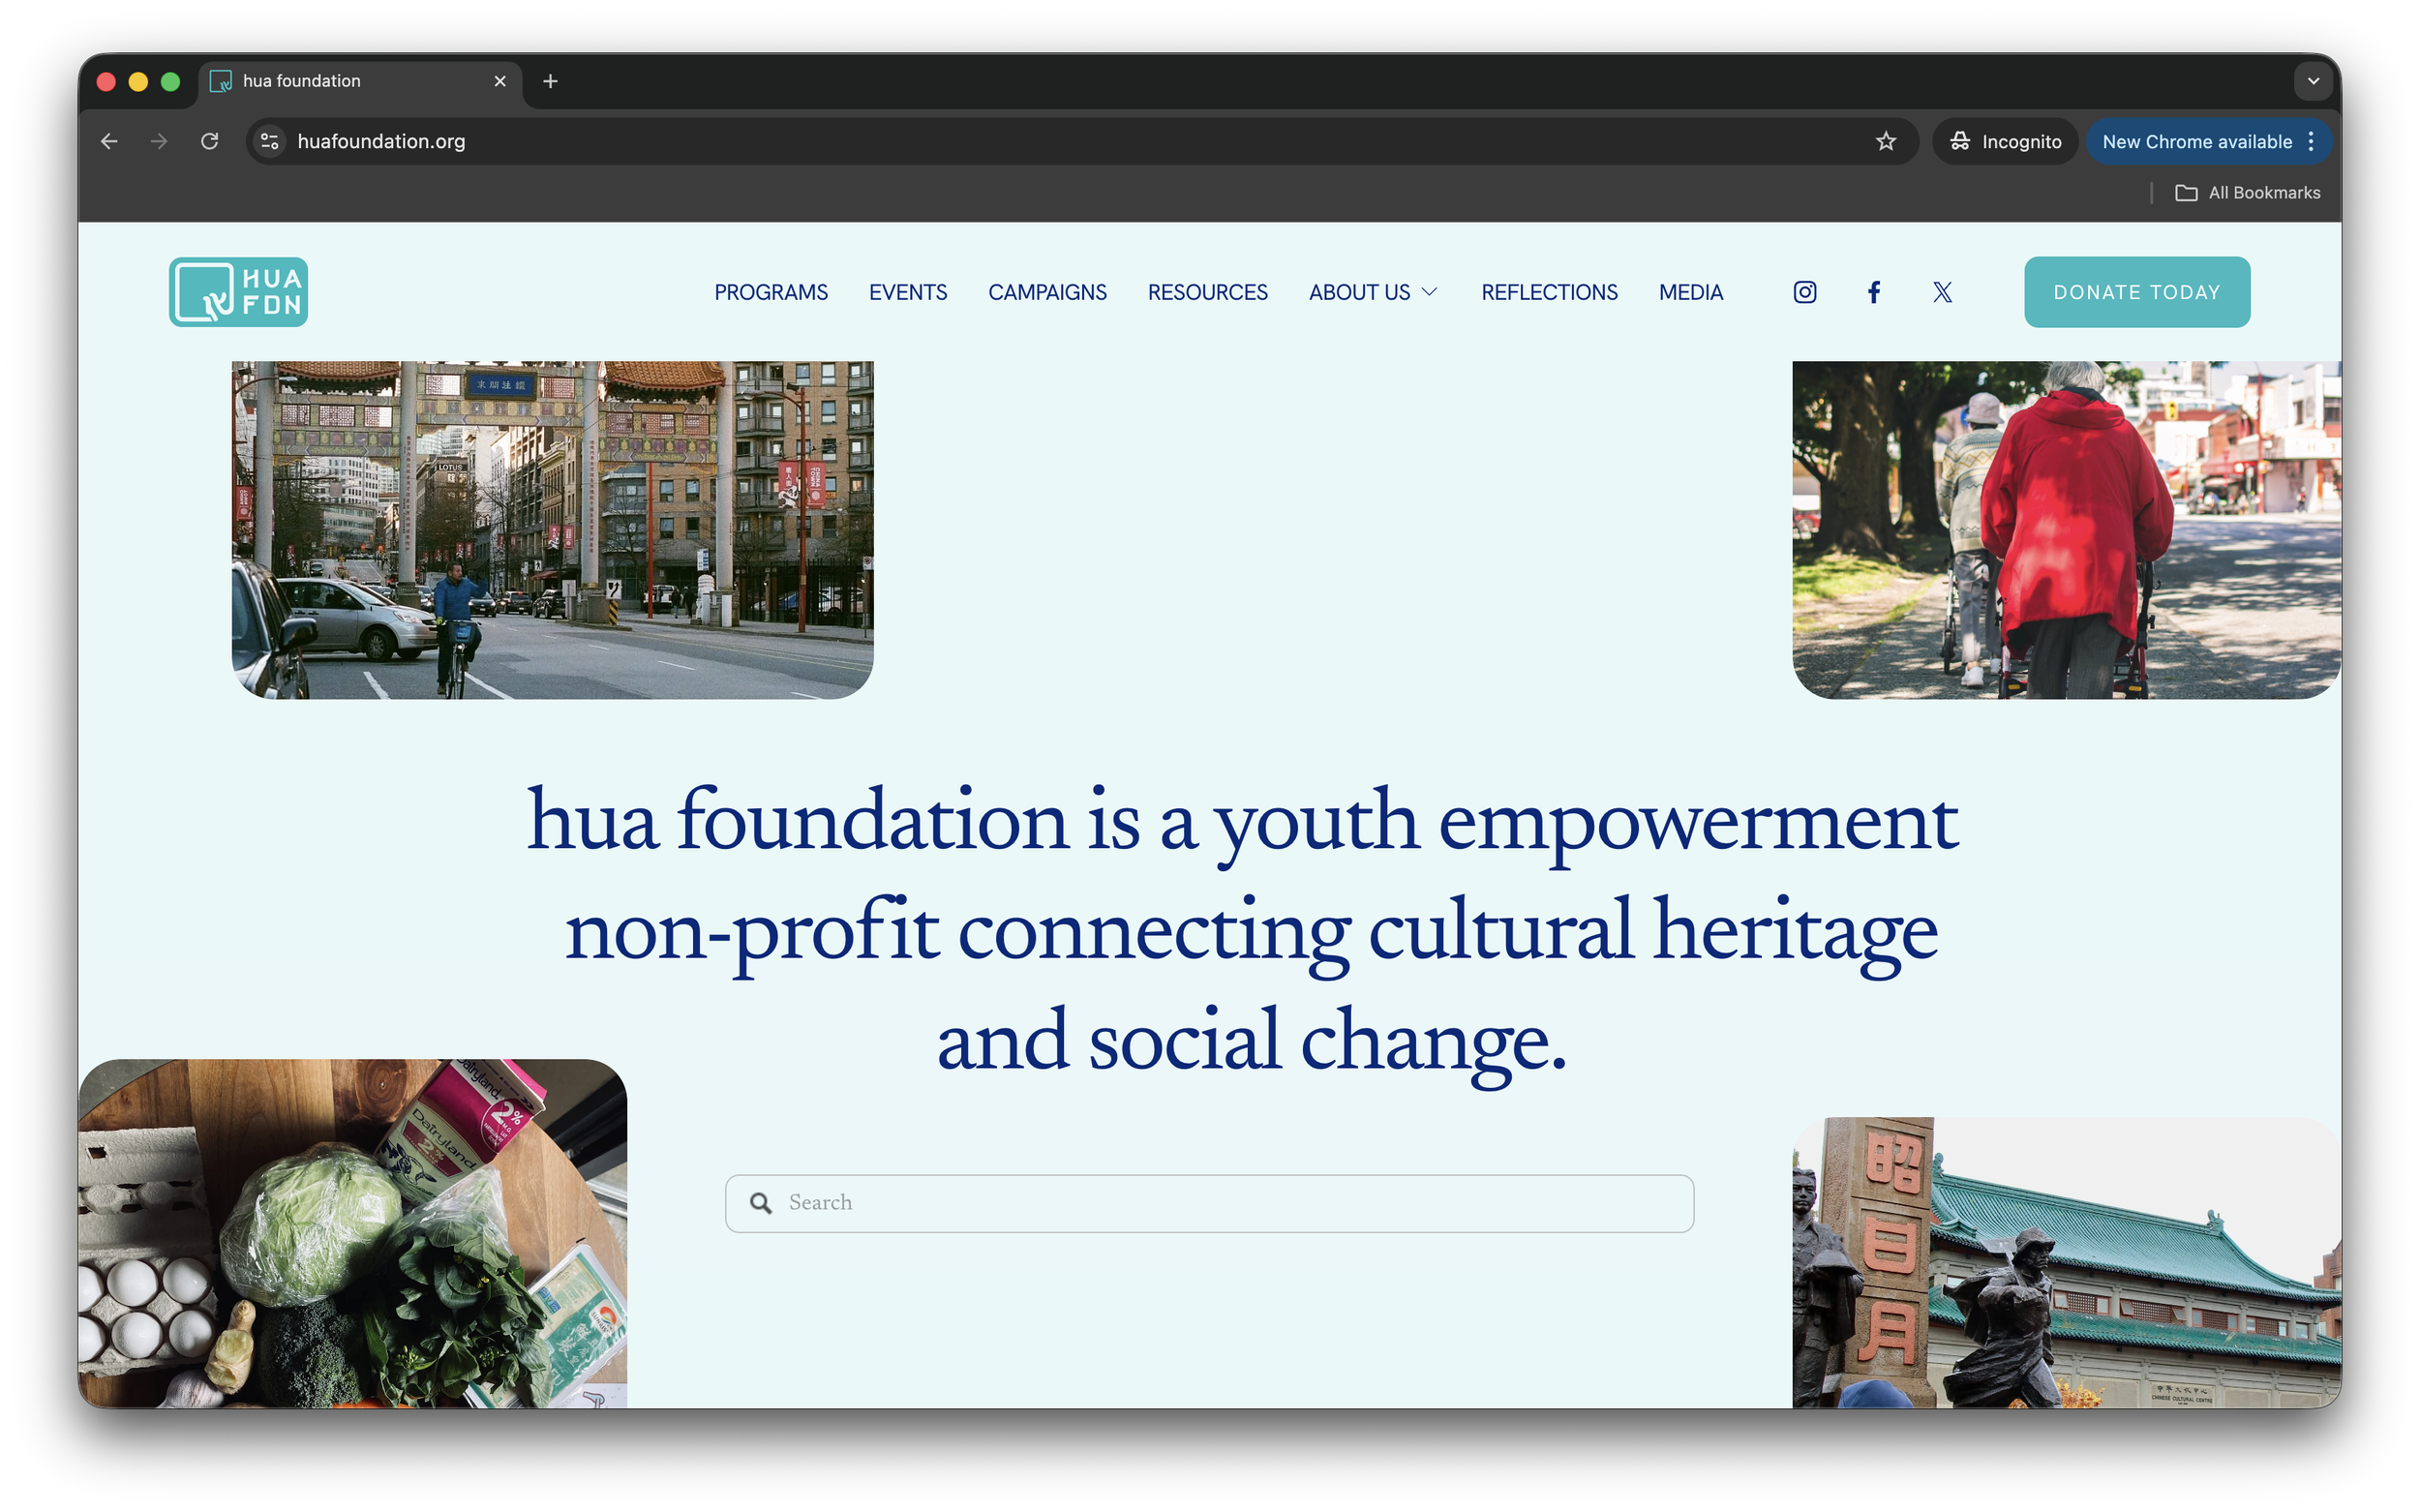Screen dimensions: 2420x1512
Task: Open the tab search chevron
Action: click(2312, 81)
